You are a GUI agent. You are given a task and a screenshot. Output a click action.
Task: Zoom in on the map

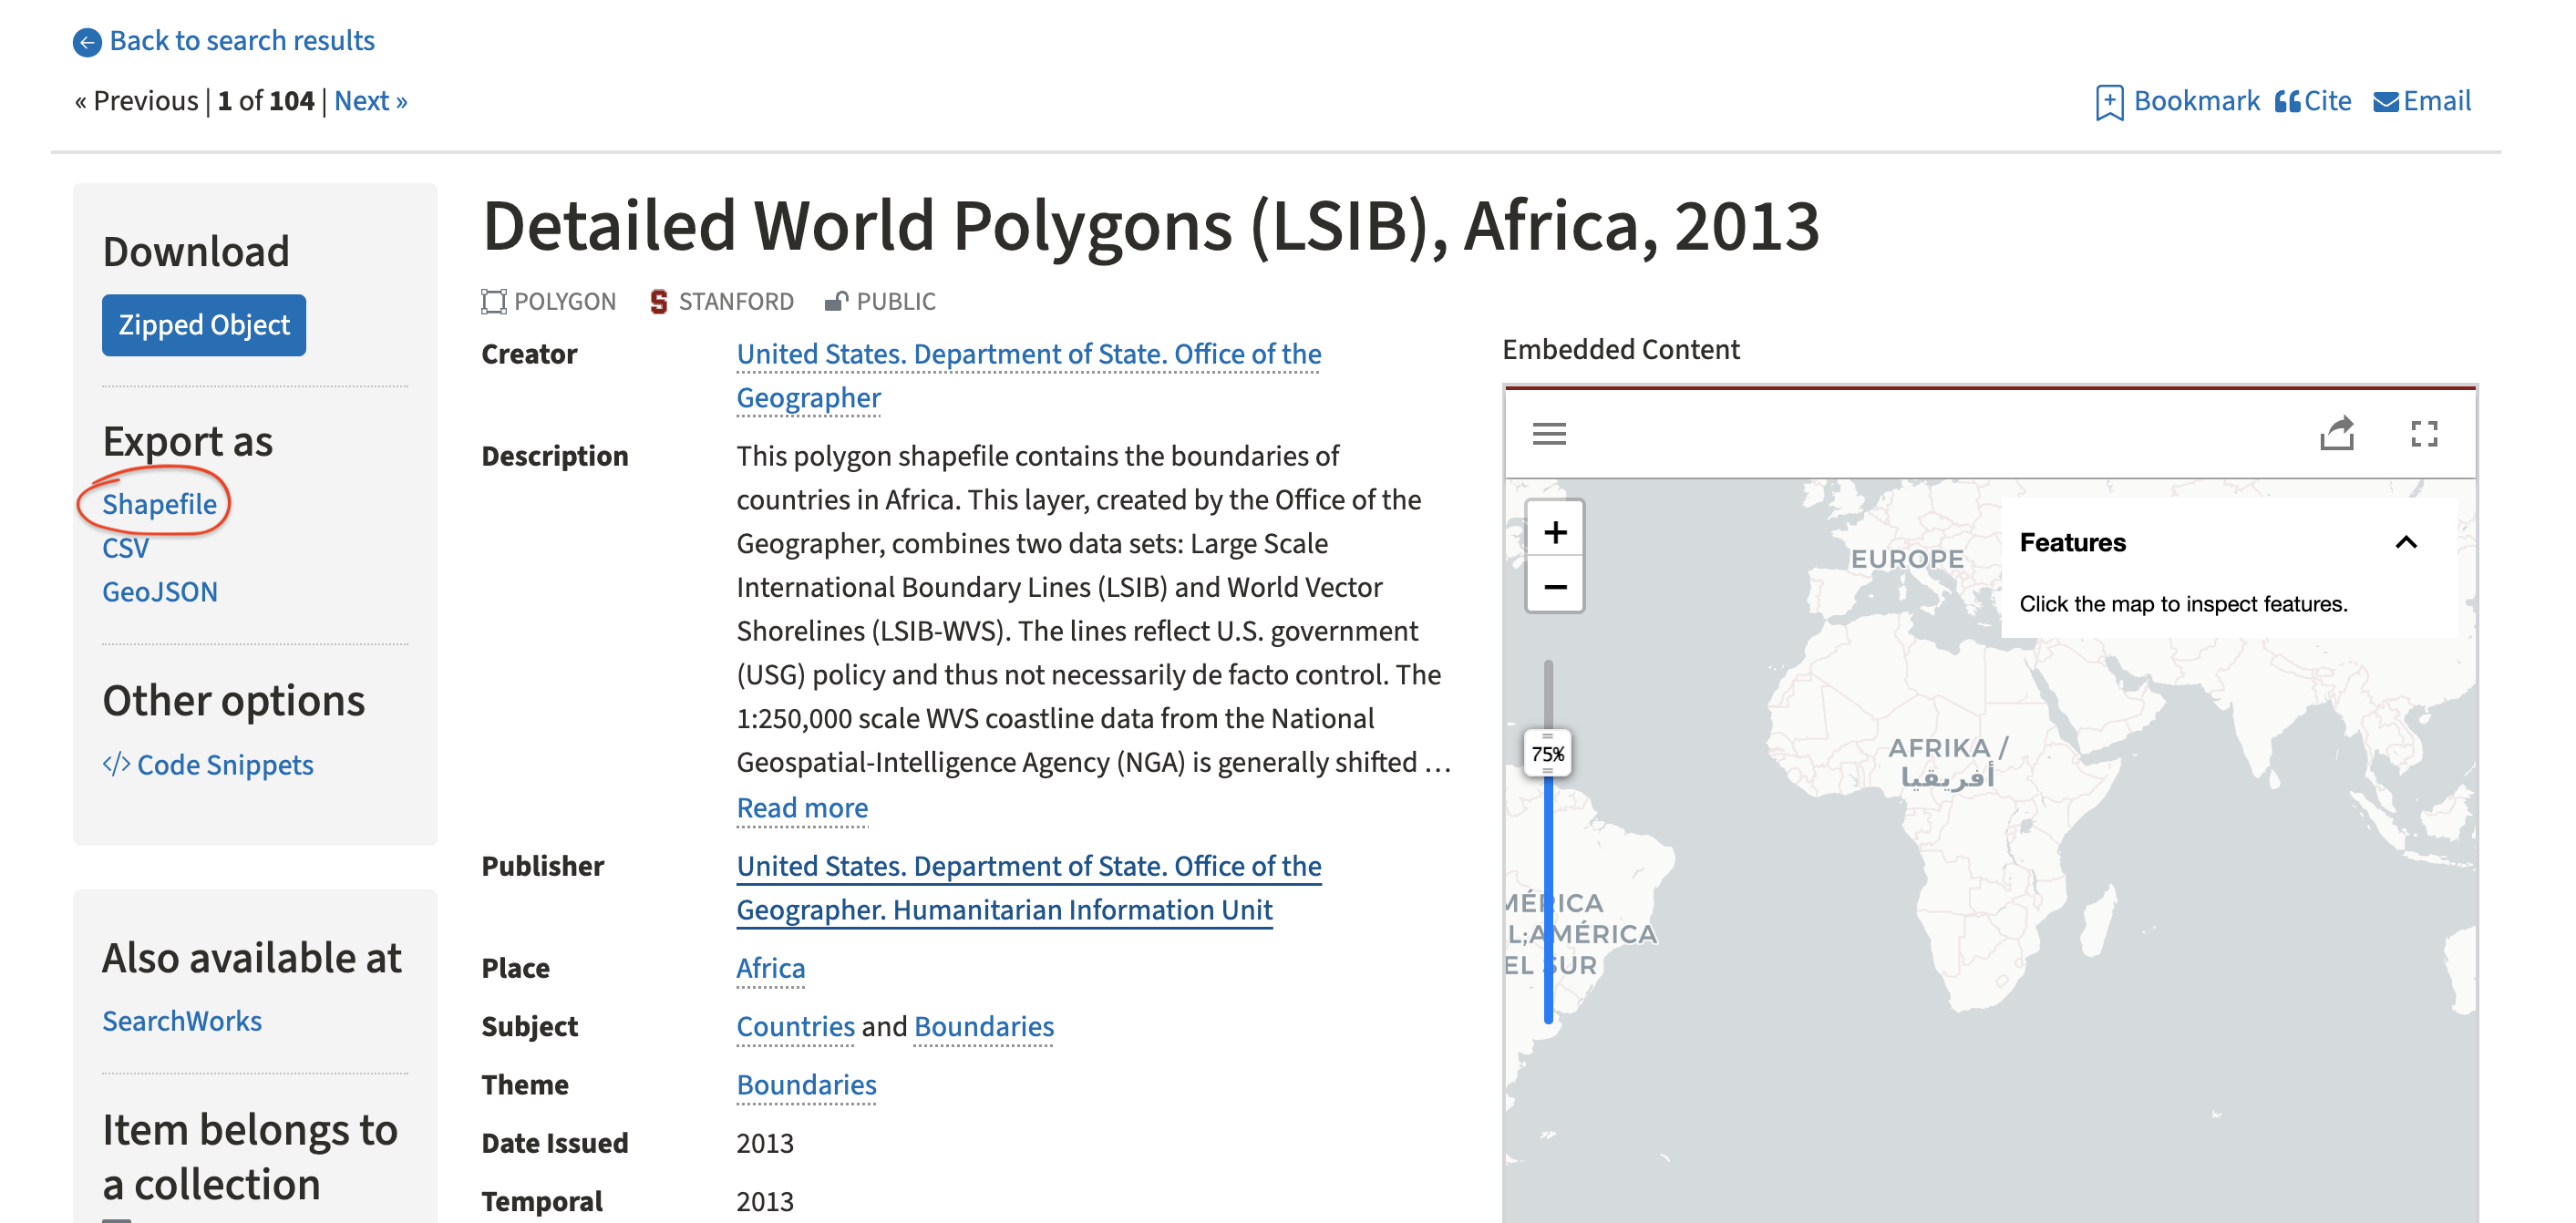(1554, 532)
